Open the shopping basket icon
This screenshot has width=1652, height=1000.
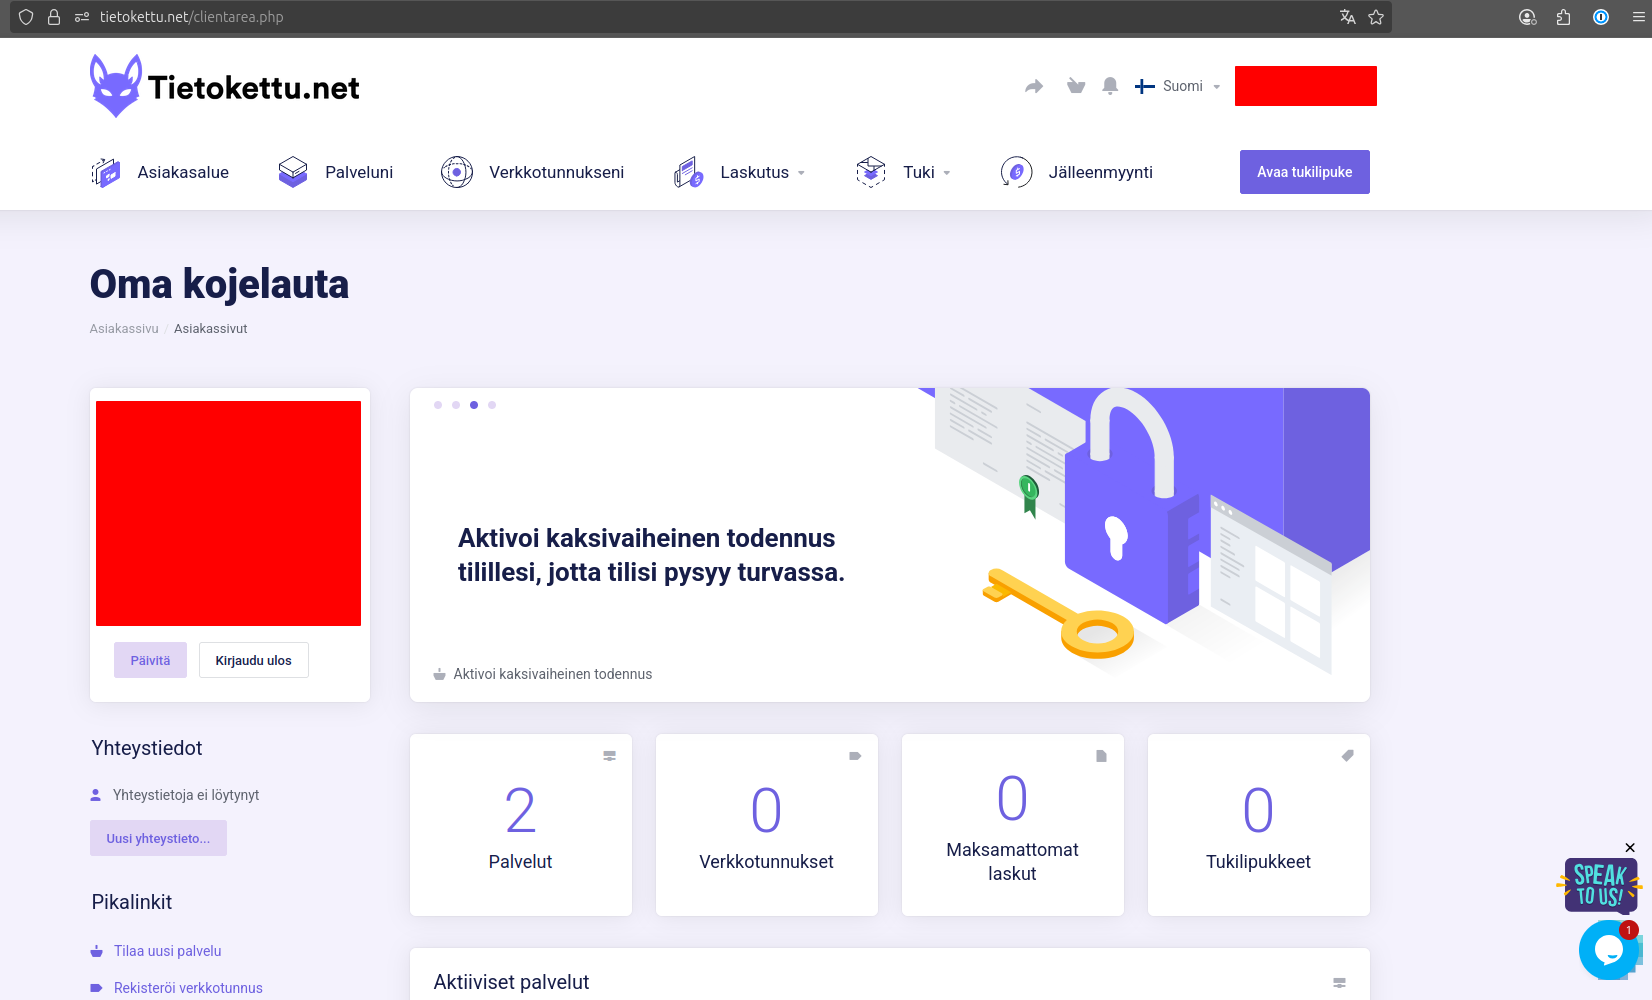pos(1076,87)
